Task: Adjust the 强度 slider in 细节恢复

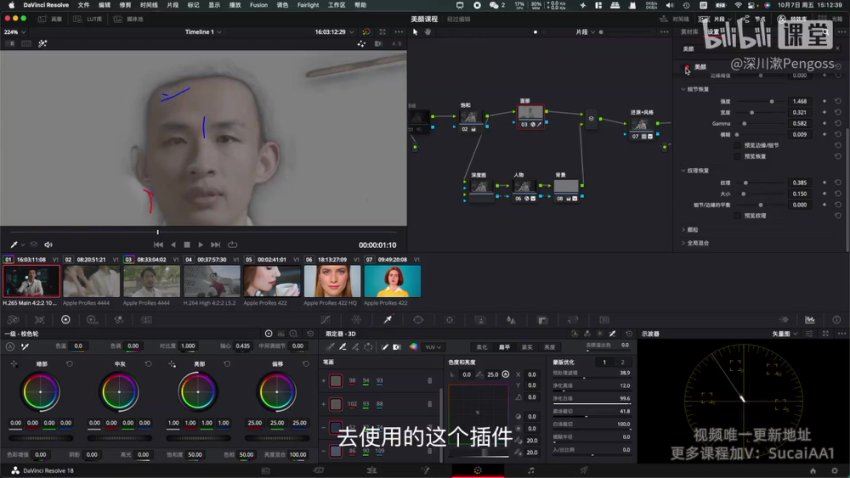Action: coord(758,101)
